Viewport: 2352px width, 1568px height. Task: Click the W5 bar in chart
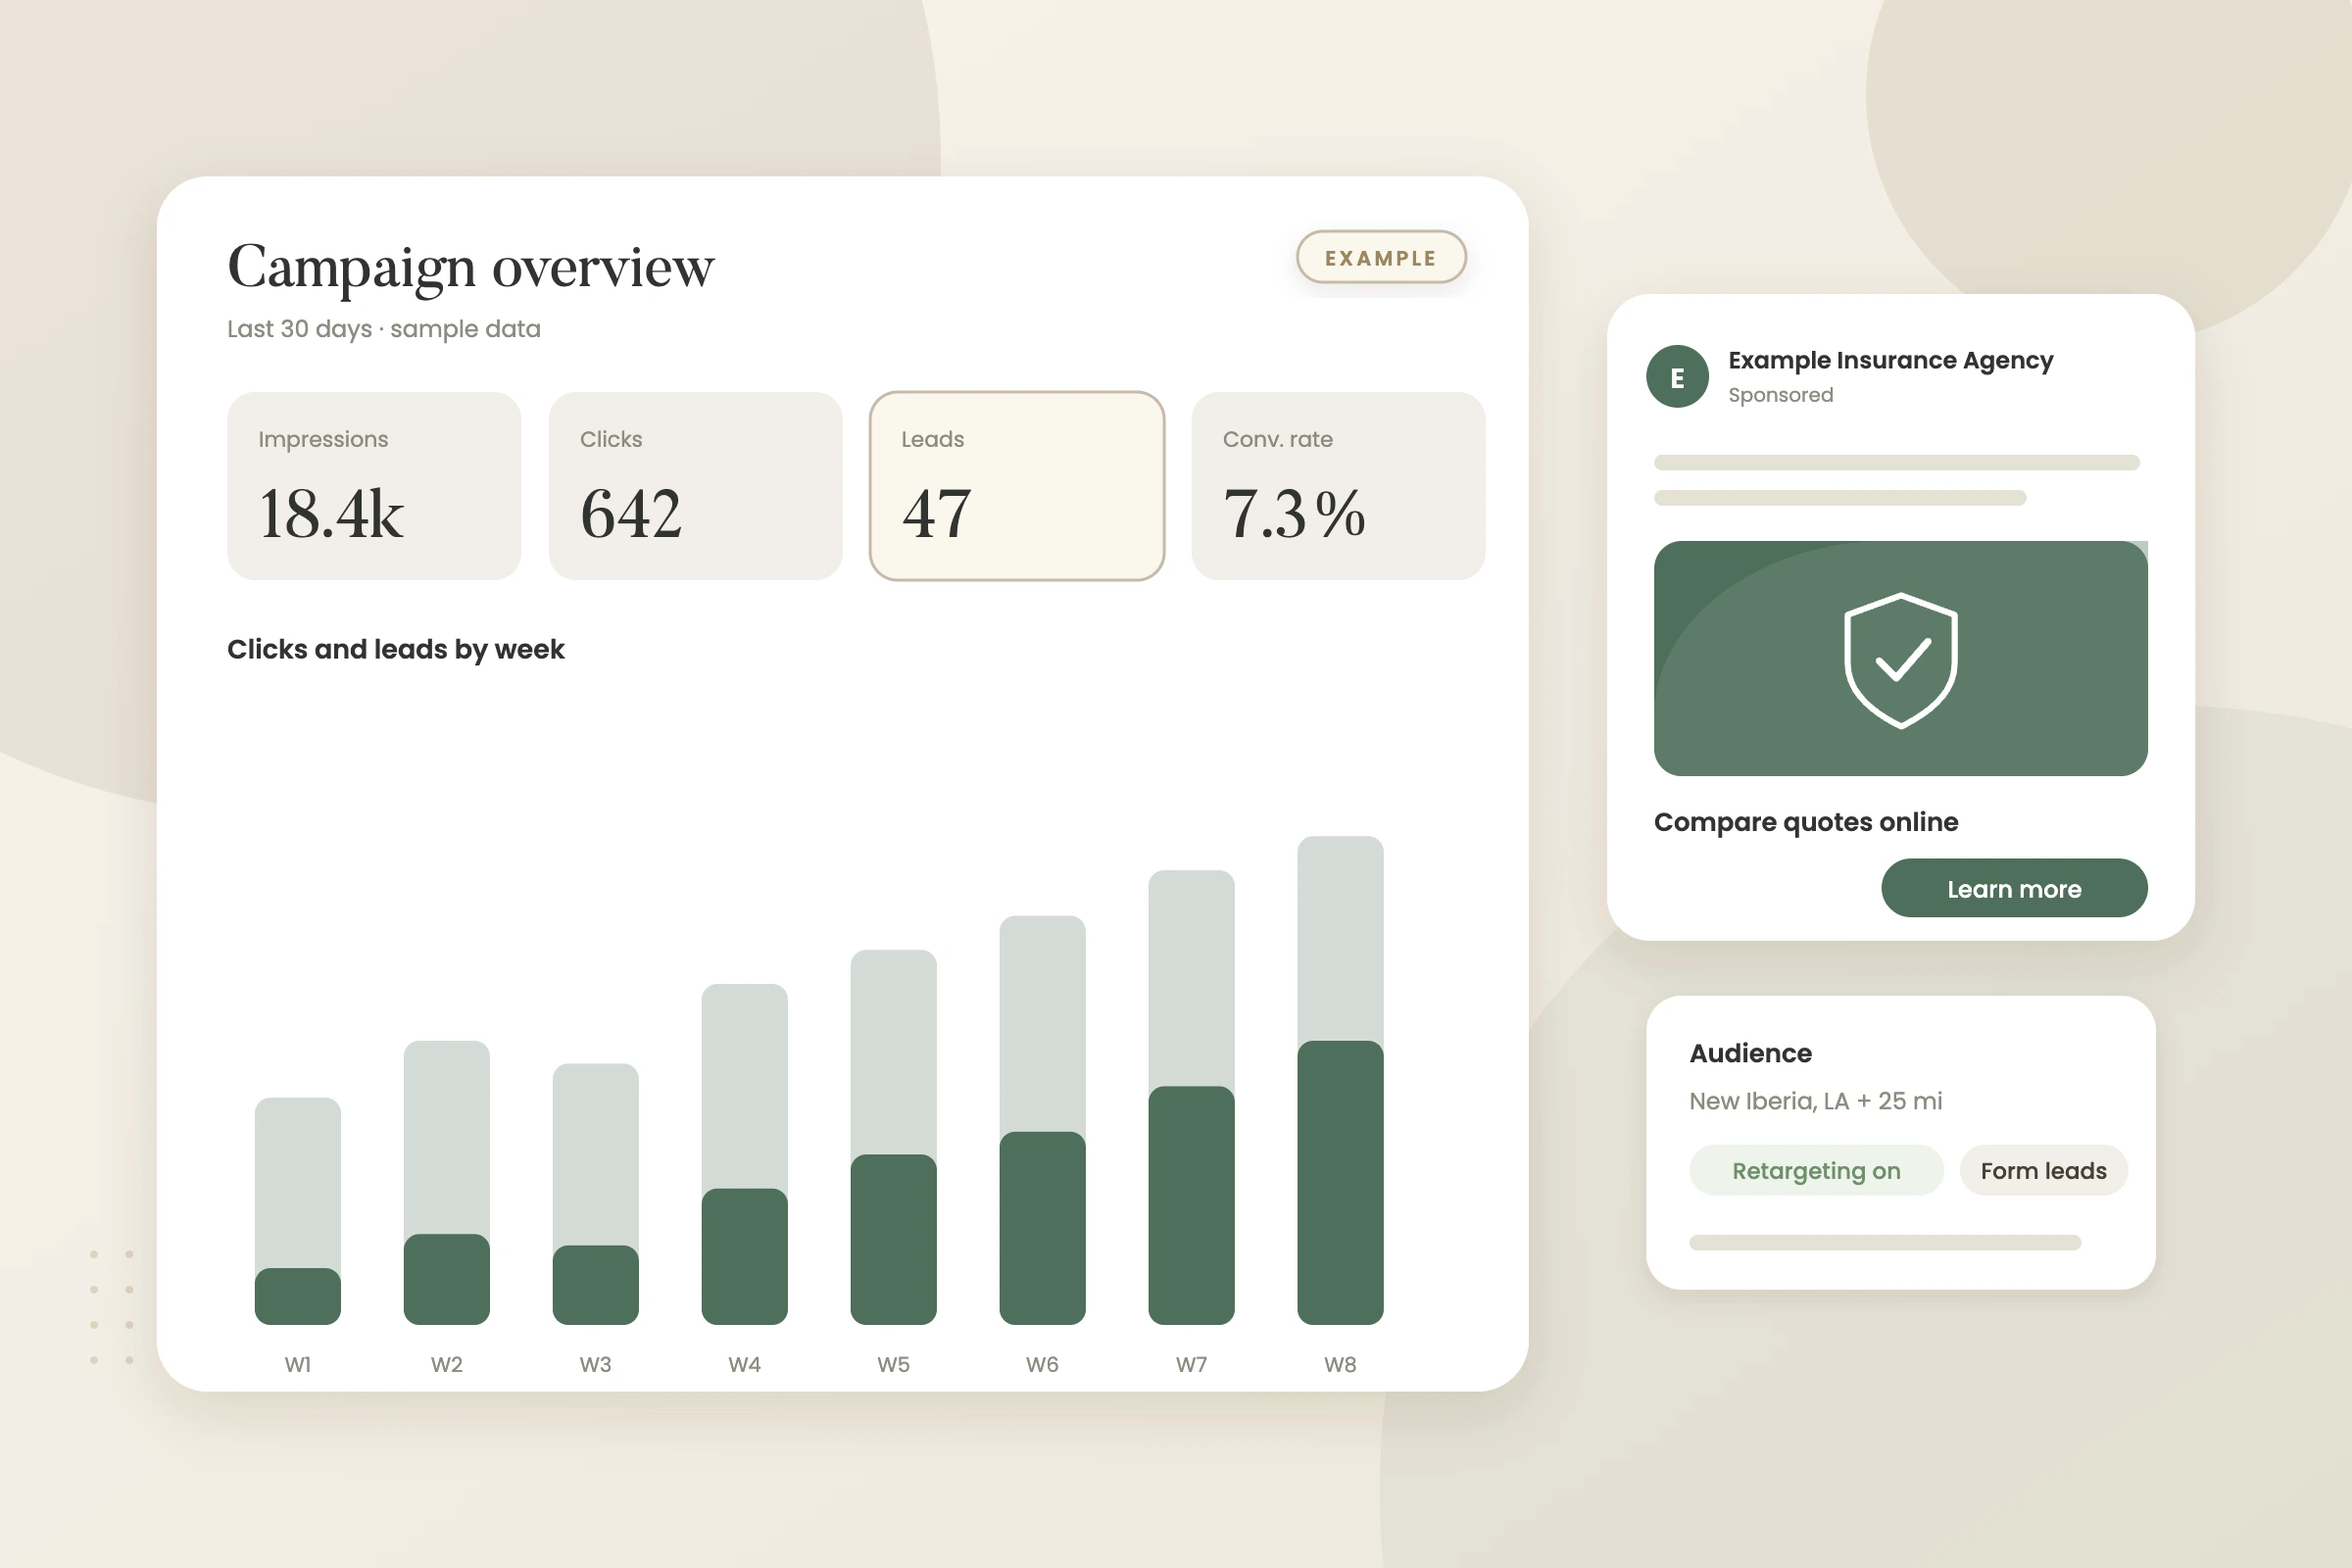pos(894,1137)
